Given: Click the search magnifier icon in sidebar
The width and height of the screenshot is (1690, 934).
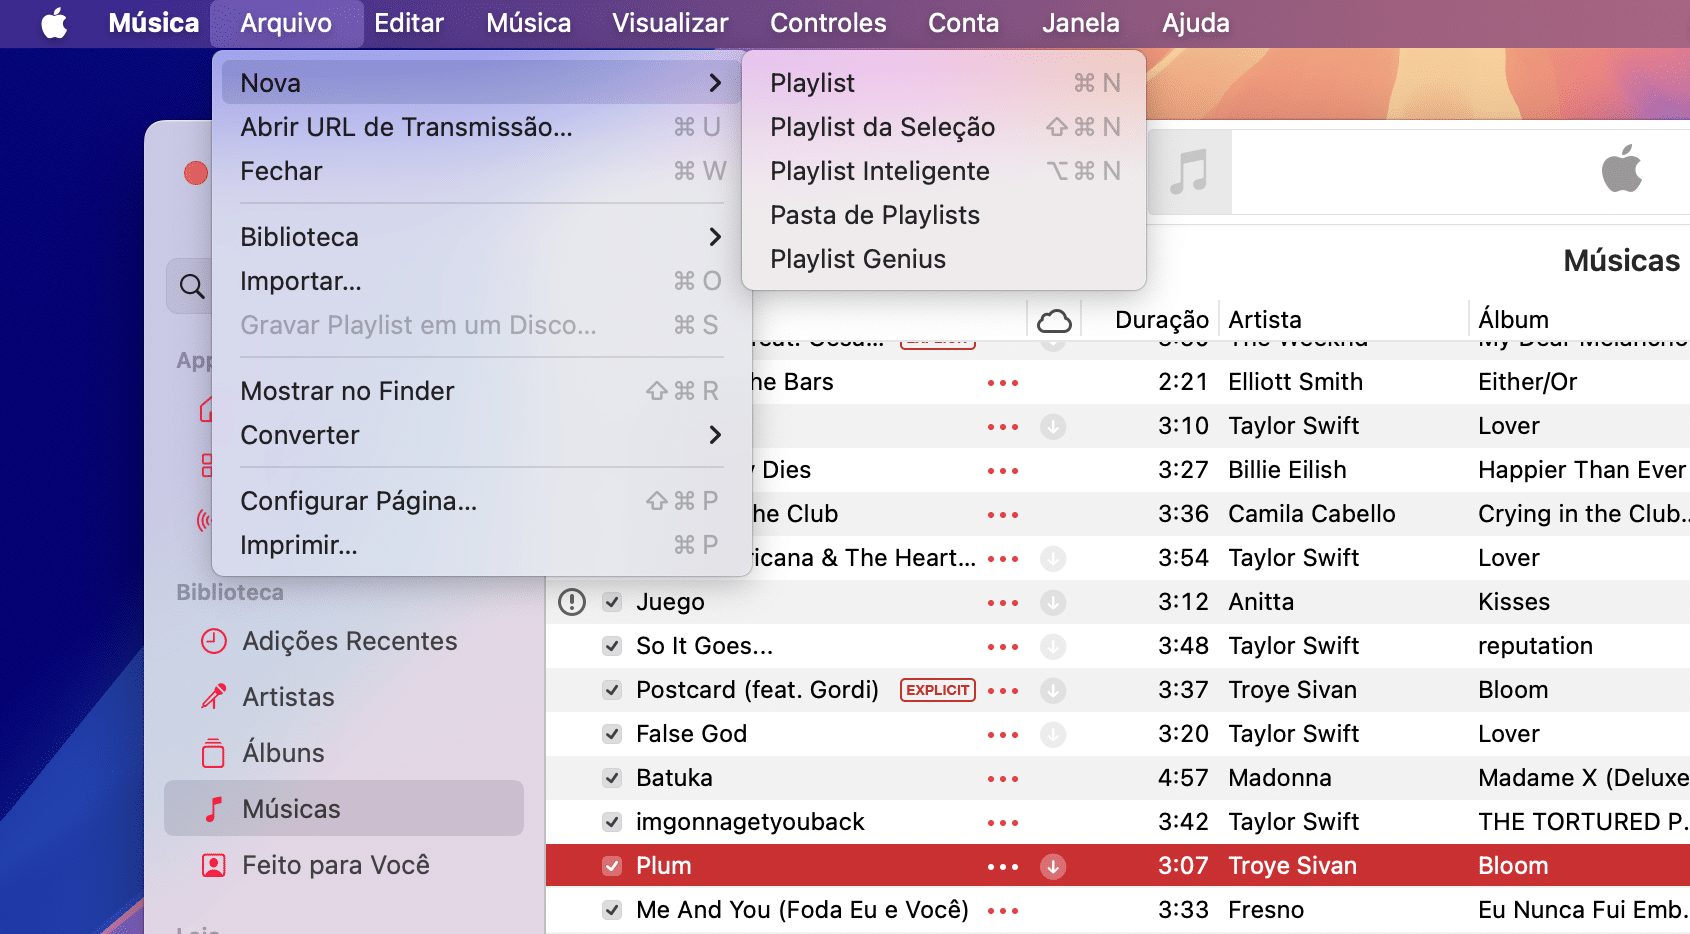Looking at the screenshot, I should click(192, 287).
